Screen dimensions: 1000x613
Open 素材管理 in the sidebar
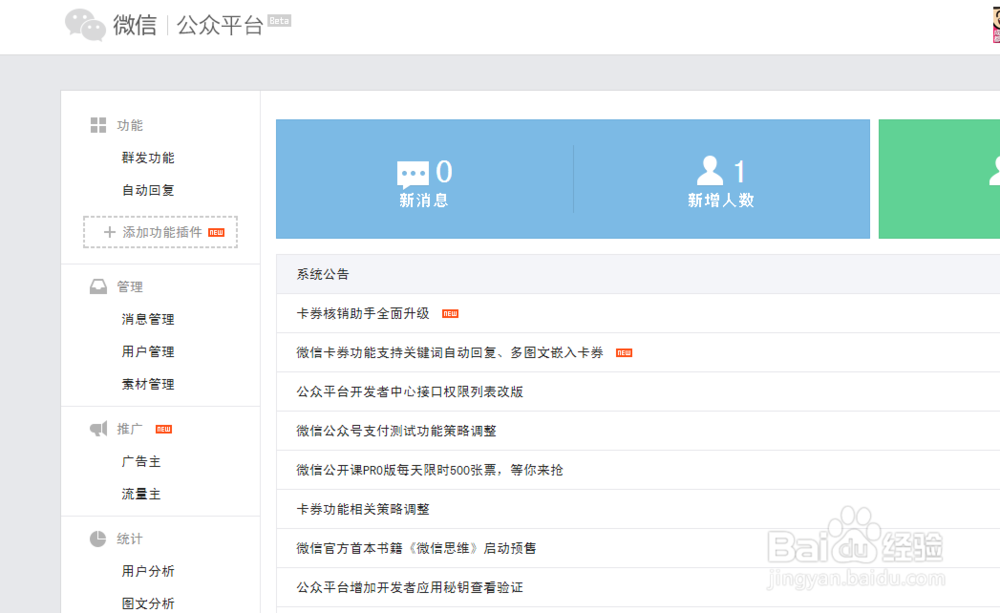(147, 383)
